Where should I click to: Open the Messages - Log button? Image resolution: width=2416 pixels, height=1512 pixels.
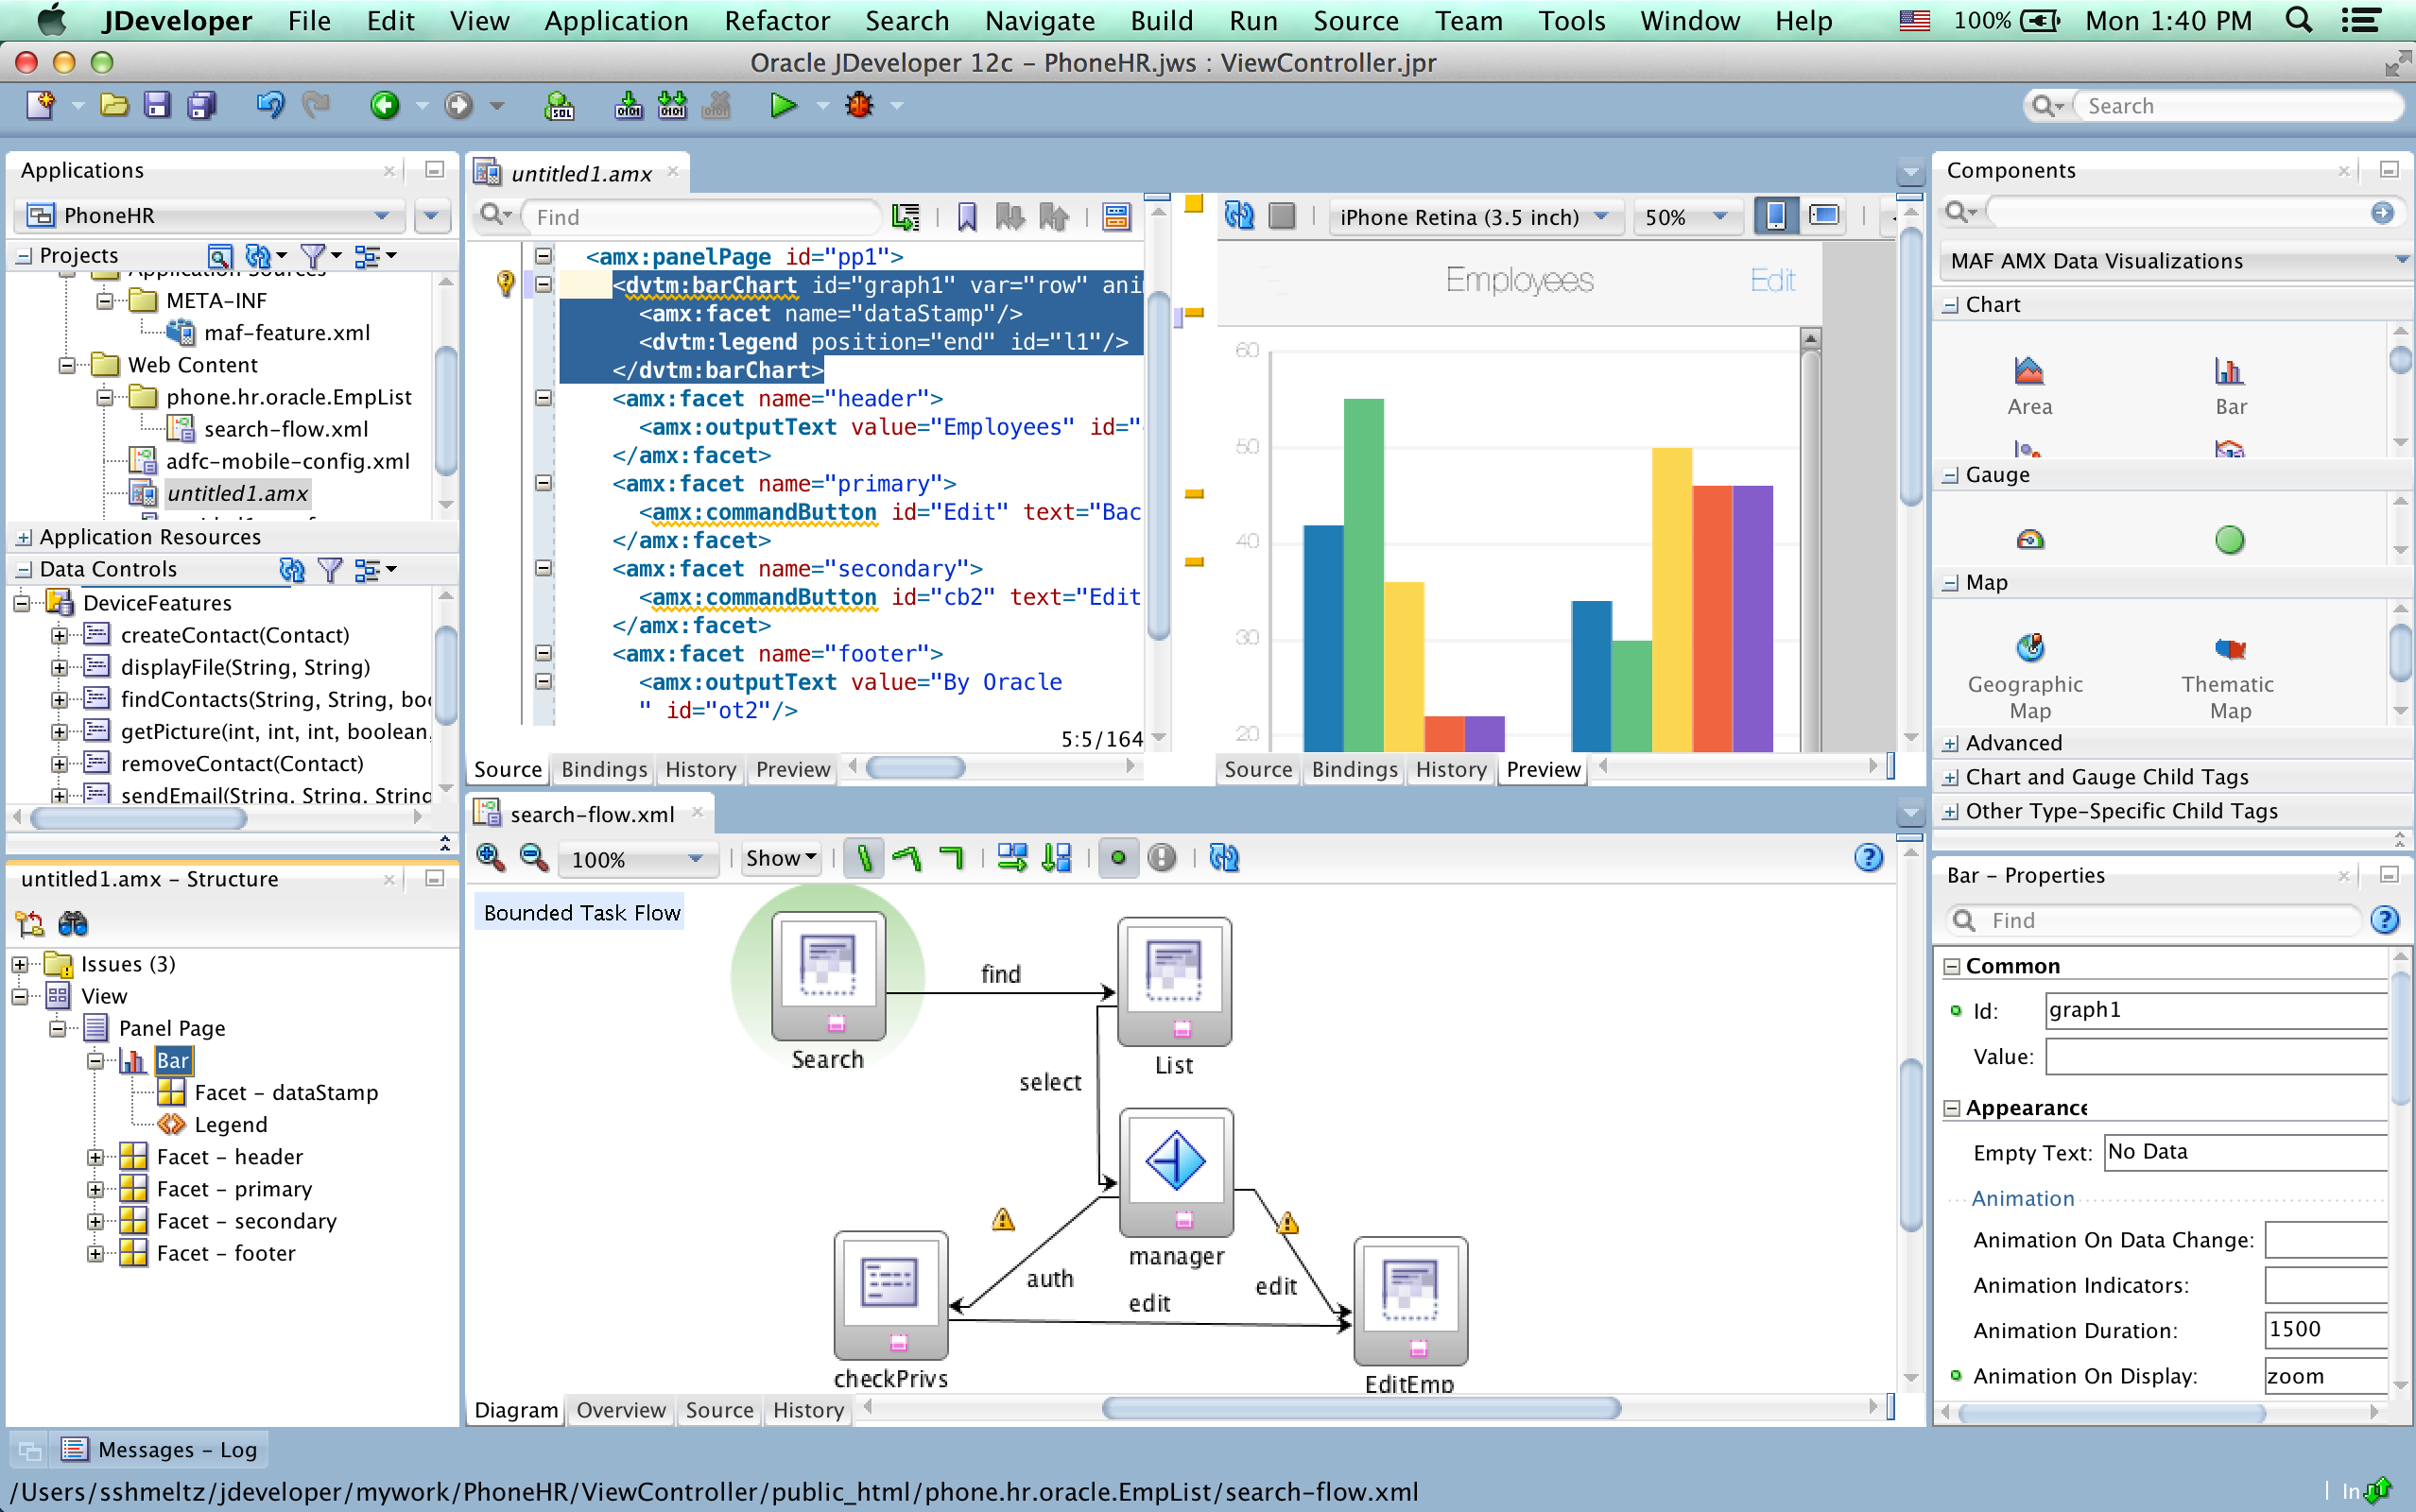160,1449
